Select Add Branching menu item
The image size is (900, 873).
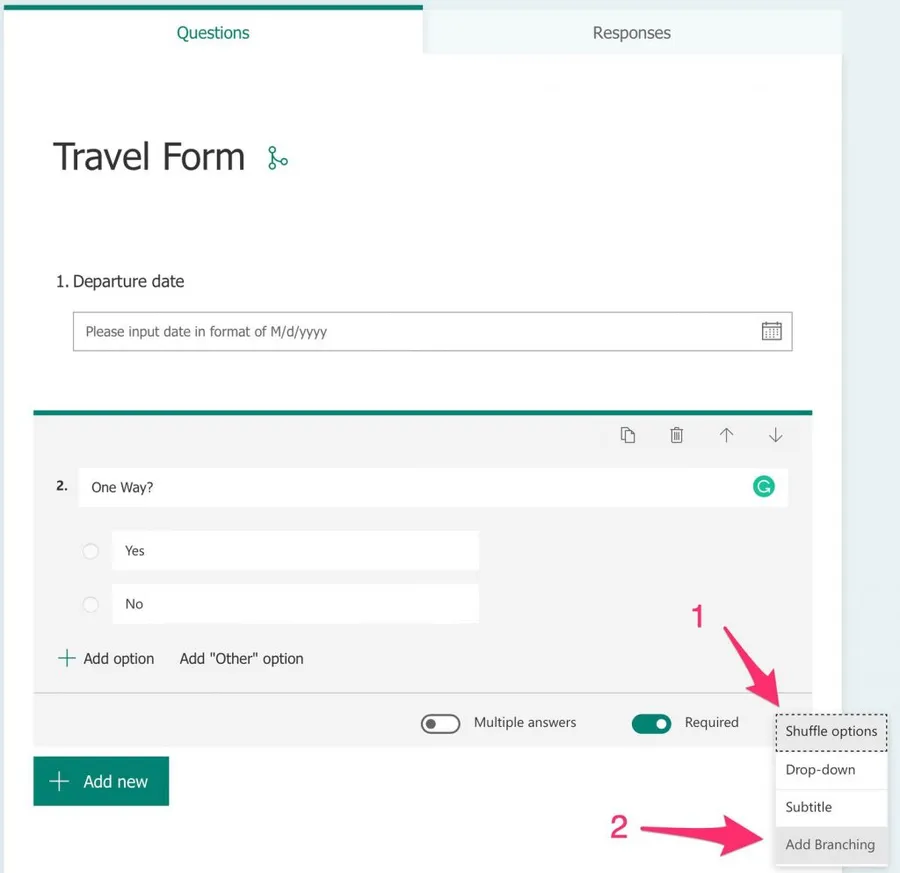click(x=830, y=844)
